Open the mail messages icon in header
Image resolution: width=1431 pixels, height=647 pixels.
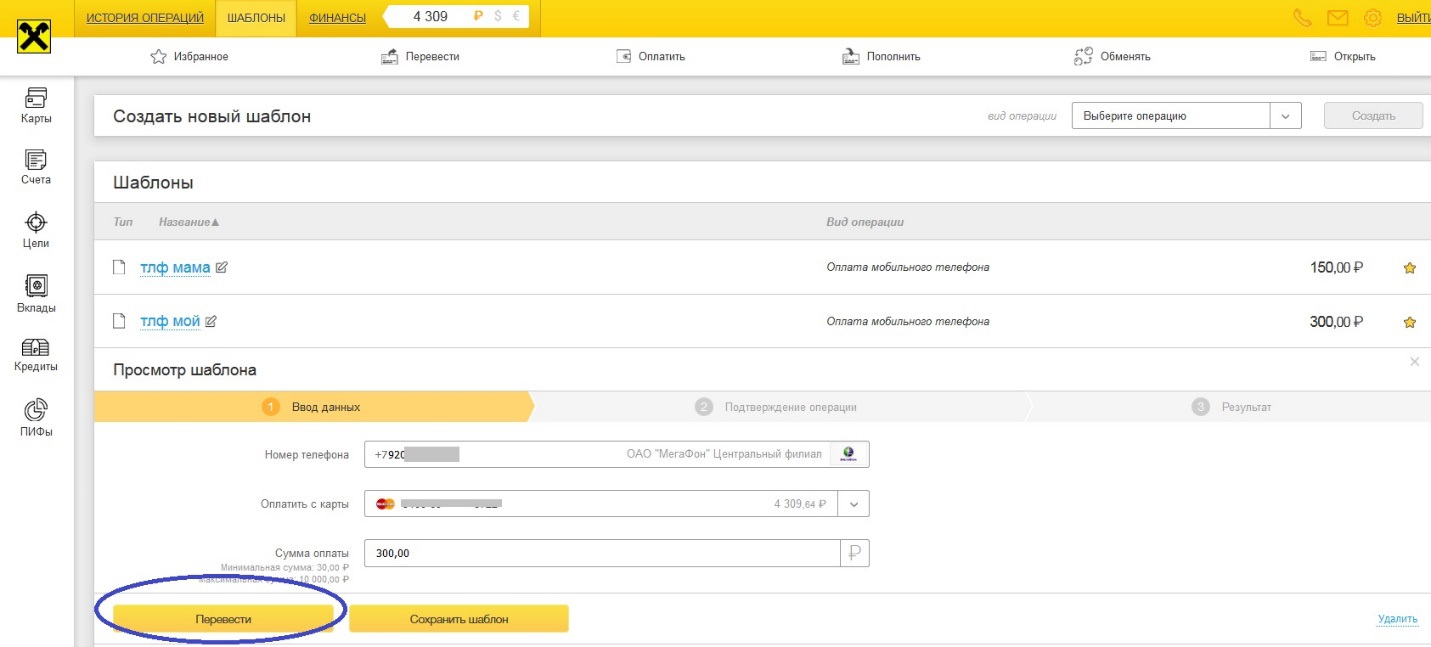coord(1337,17)
